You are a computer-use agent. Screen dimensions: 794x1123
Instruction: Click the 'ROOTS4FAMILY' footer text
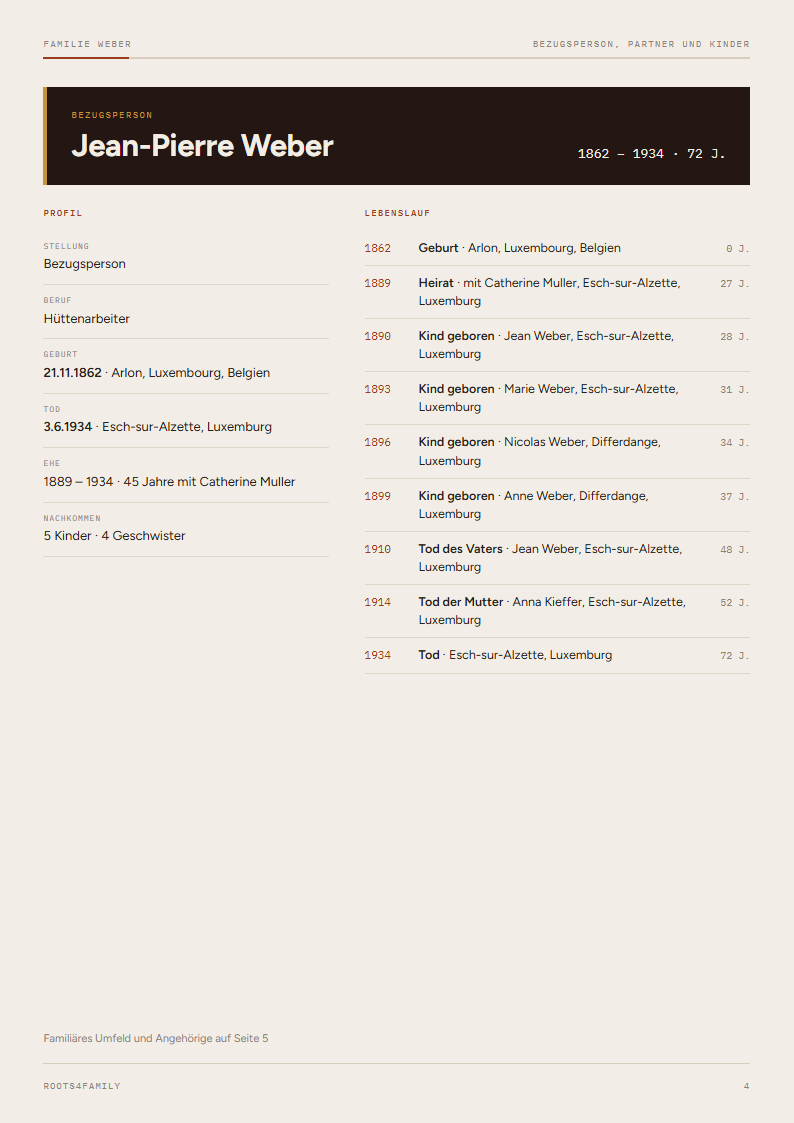[x=82, y=1086]
